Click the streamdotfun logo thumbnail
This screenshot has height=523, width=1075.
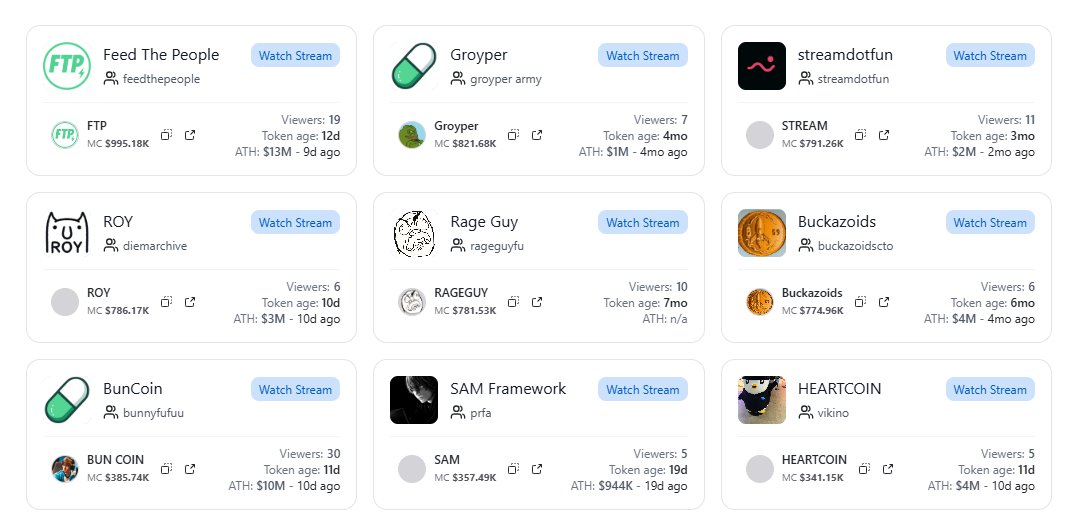point(762,66)
